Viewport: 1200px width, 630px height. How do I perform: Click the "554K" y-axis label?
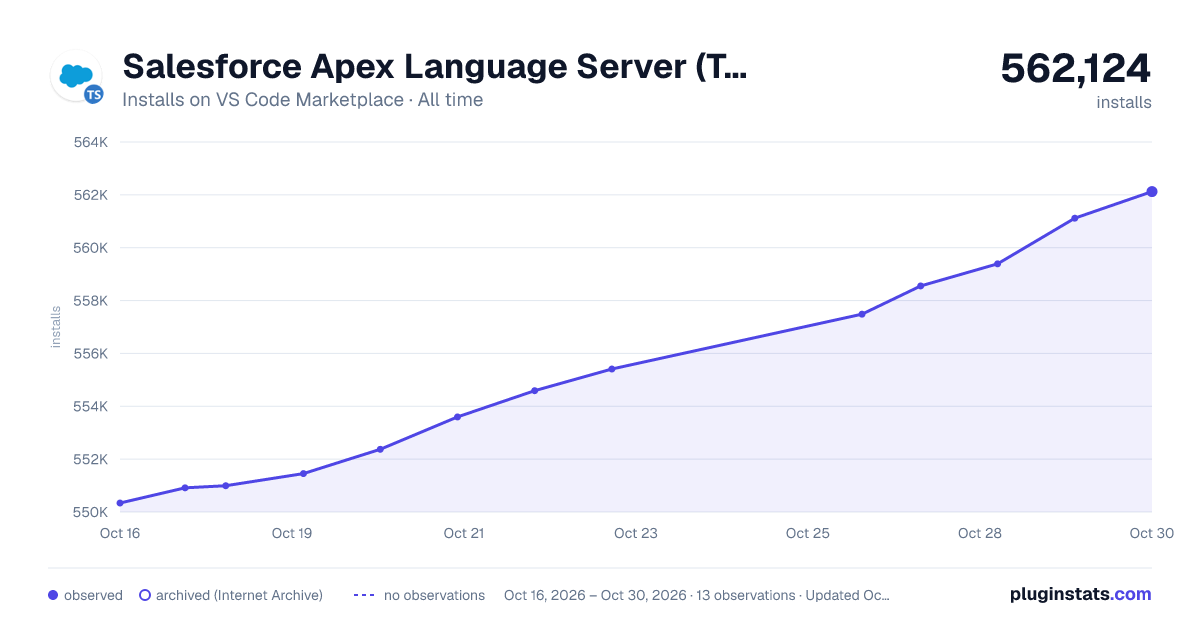point(91,407)
